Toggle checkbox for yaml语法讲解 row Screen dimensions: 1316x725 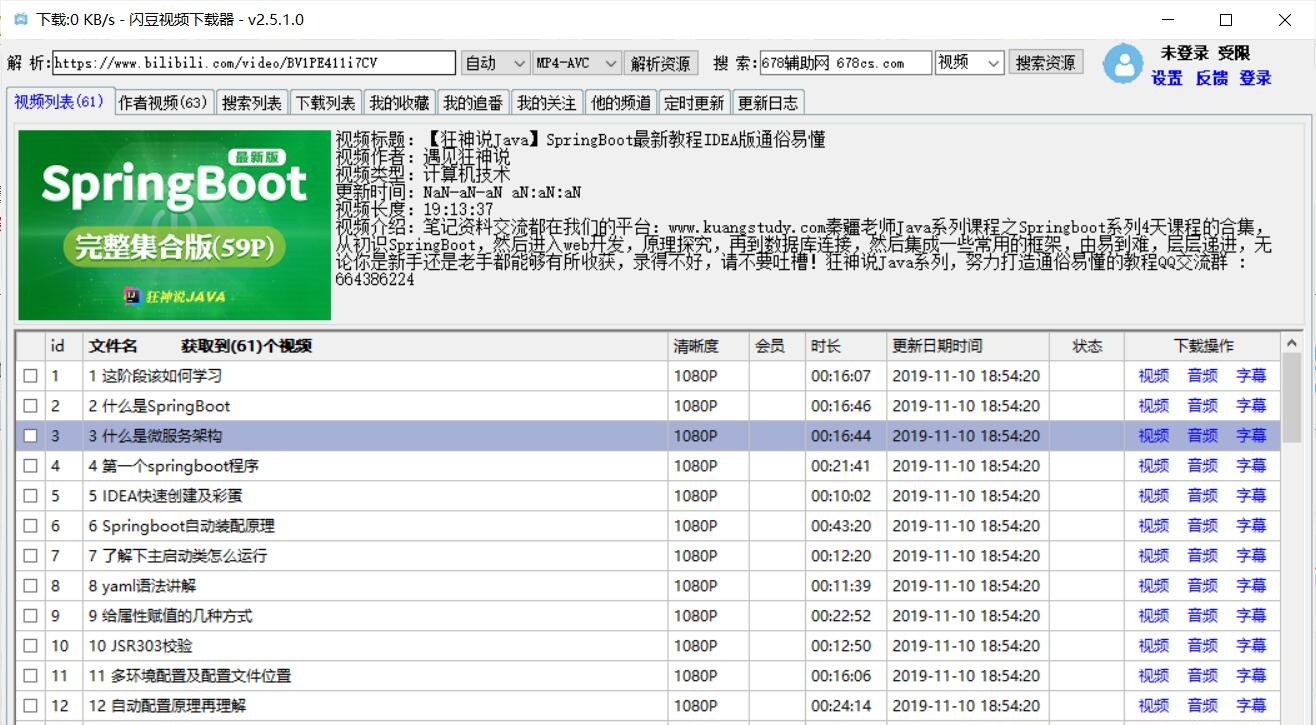(x=30, y=586)
